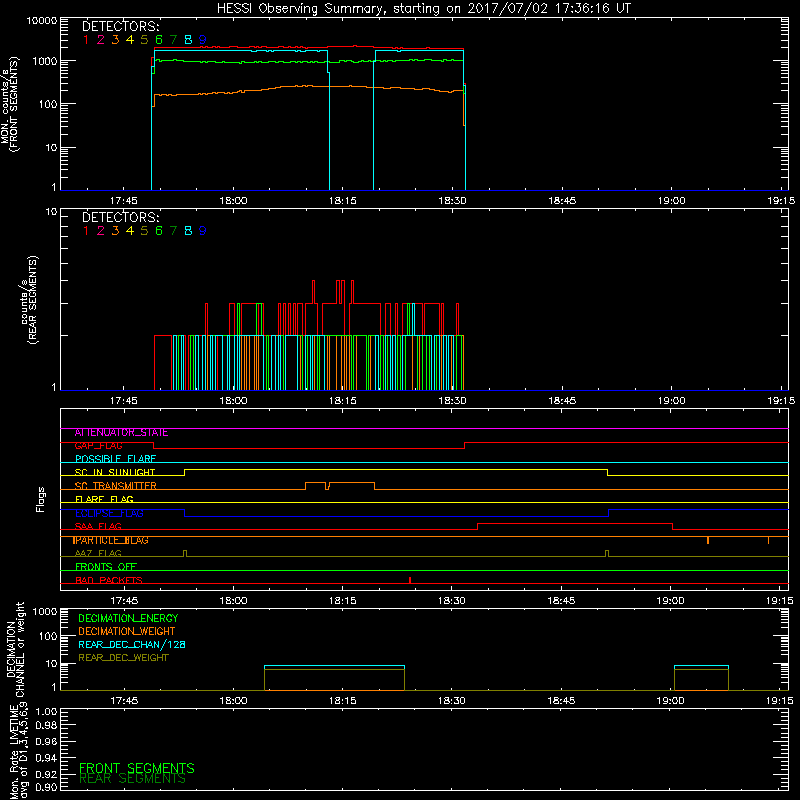This screenshot has width=800, height=800.
Task: Select detector 2 in the rear segments legend
Action: (101, 231)
